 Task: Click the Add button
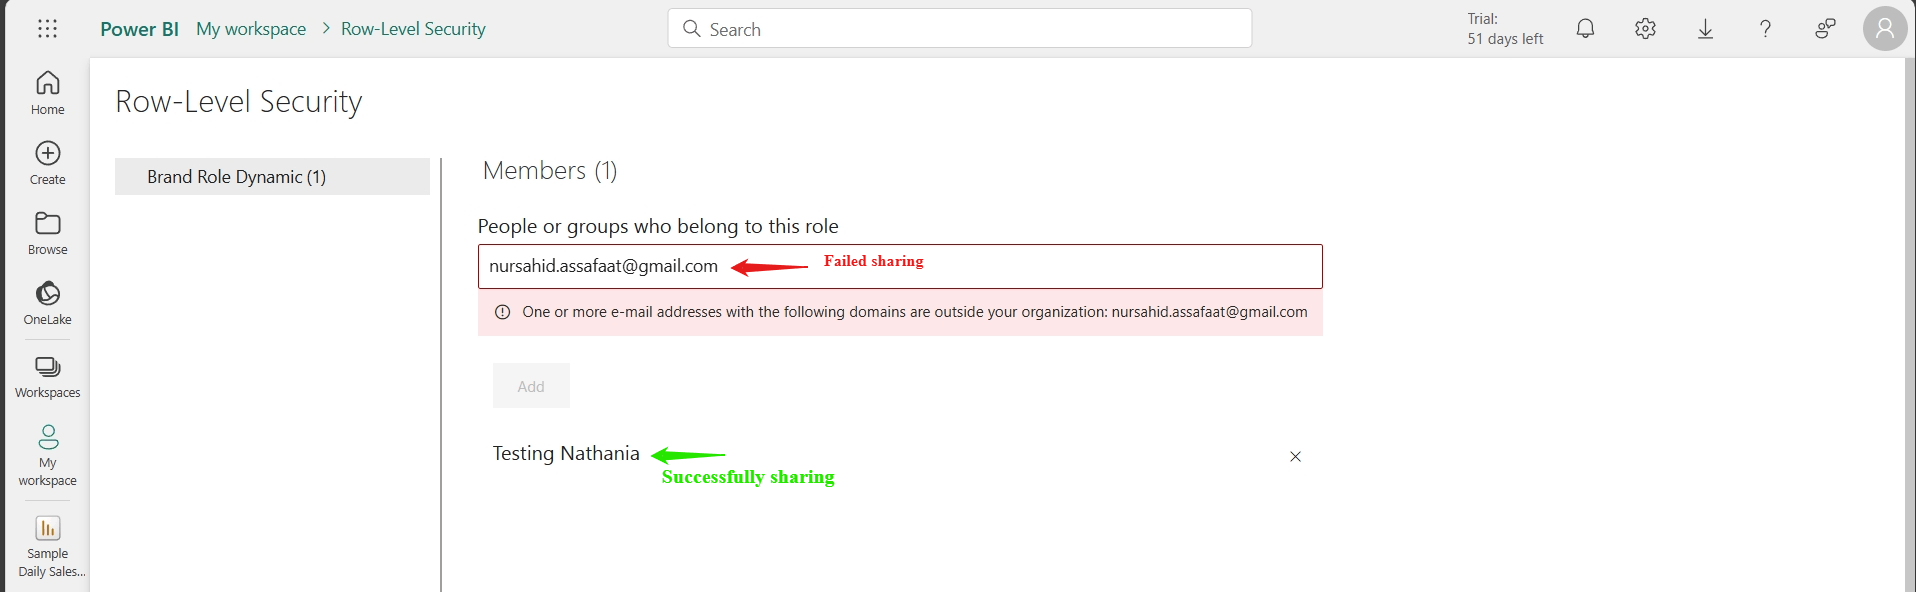click(531, 386)
